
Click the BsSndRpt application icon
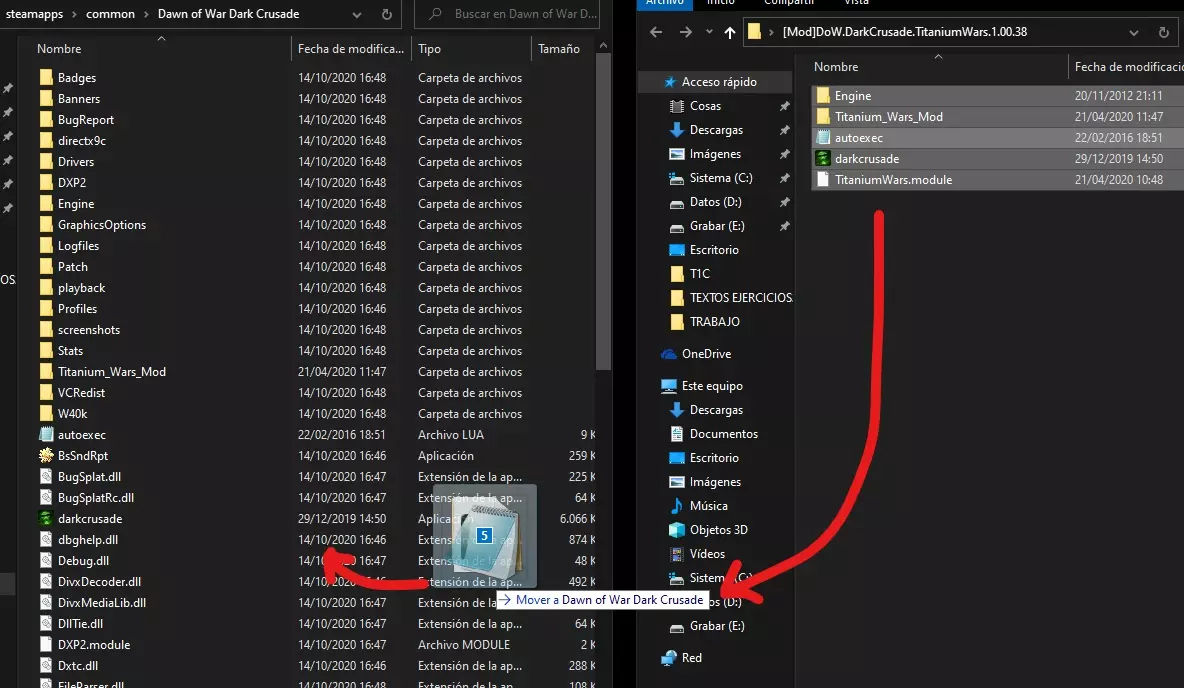point(46,455)
